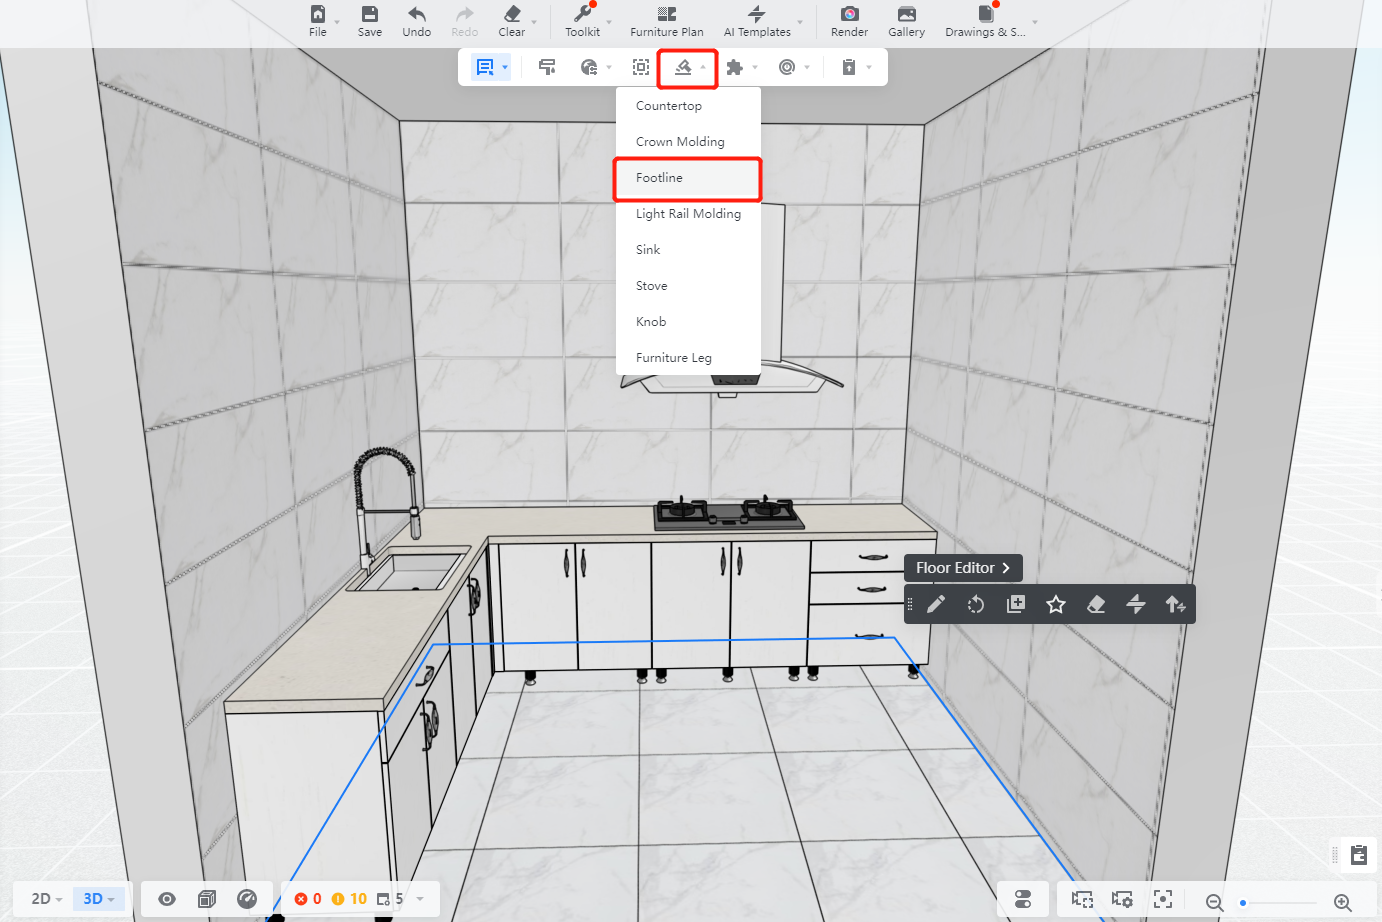Expand the AI Templates dropdown arrow

coord(800,21)
